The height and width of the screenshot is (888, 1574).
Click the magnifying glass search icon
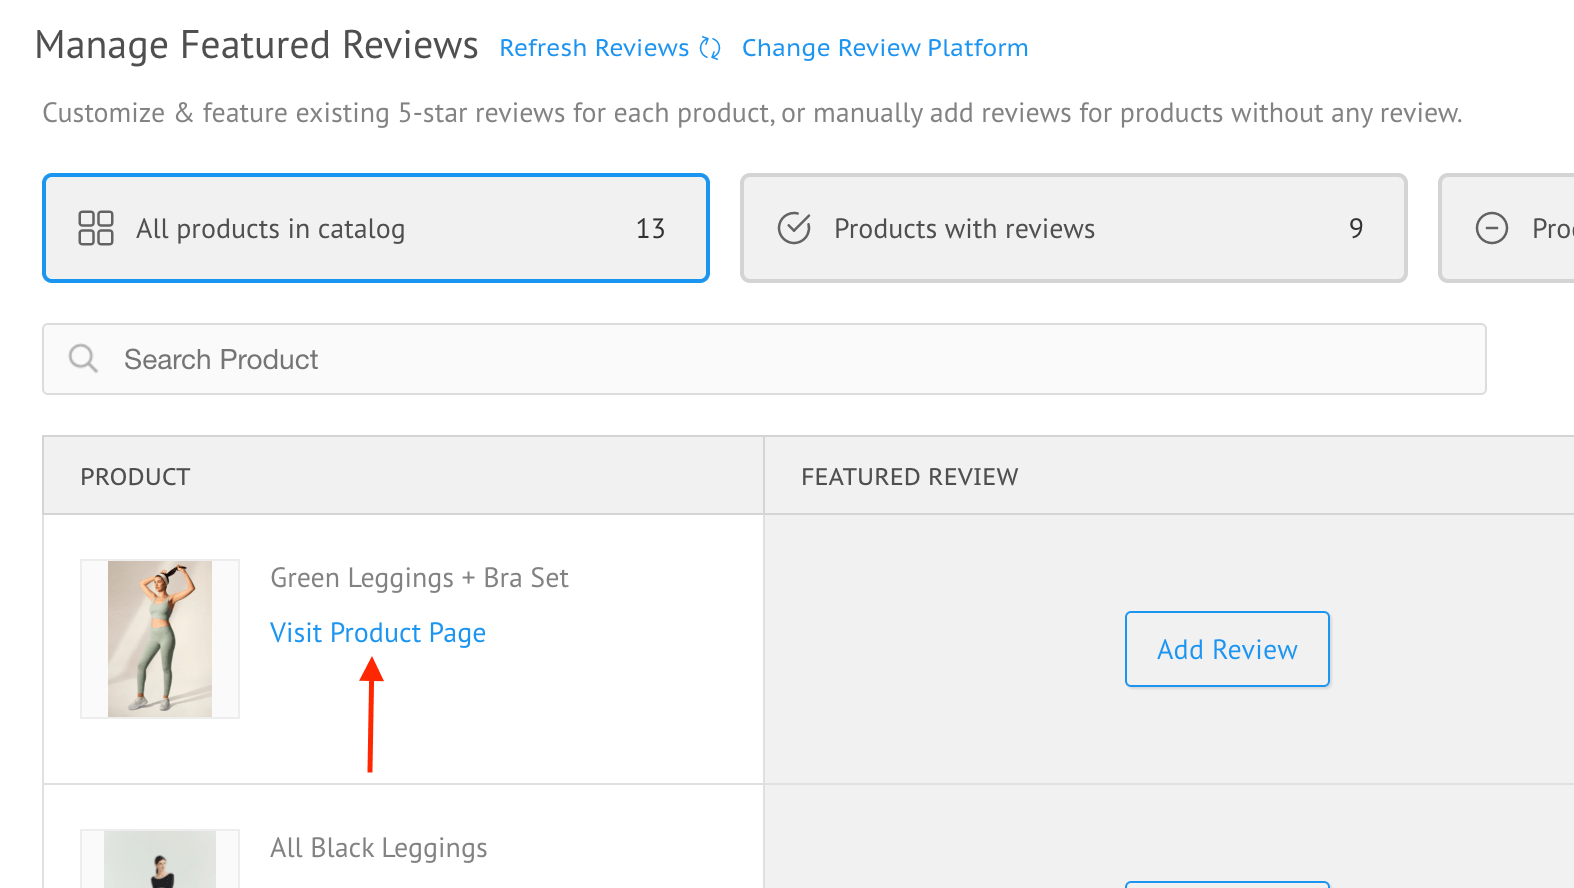pos(83,358)
